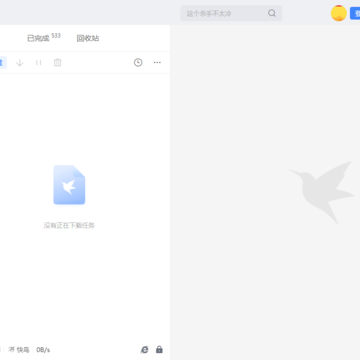Click the lock icon in status bar
This screenshot has height=360, width=360.
pos(159,350)
